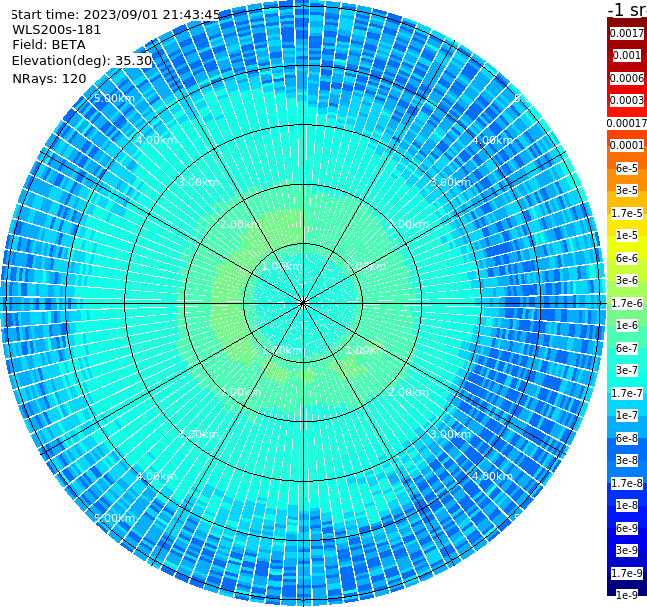
Task: Click the upper-left 5.00km range label
Action: (114, 98)
